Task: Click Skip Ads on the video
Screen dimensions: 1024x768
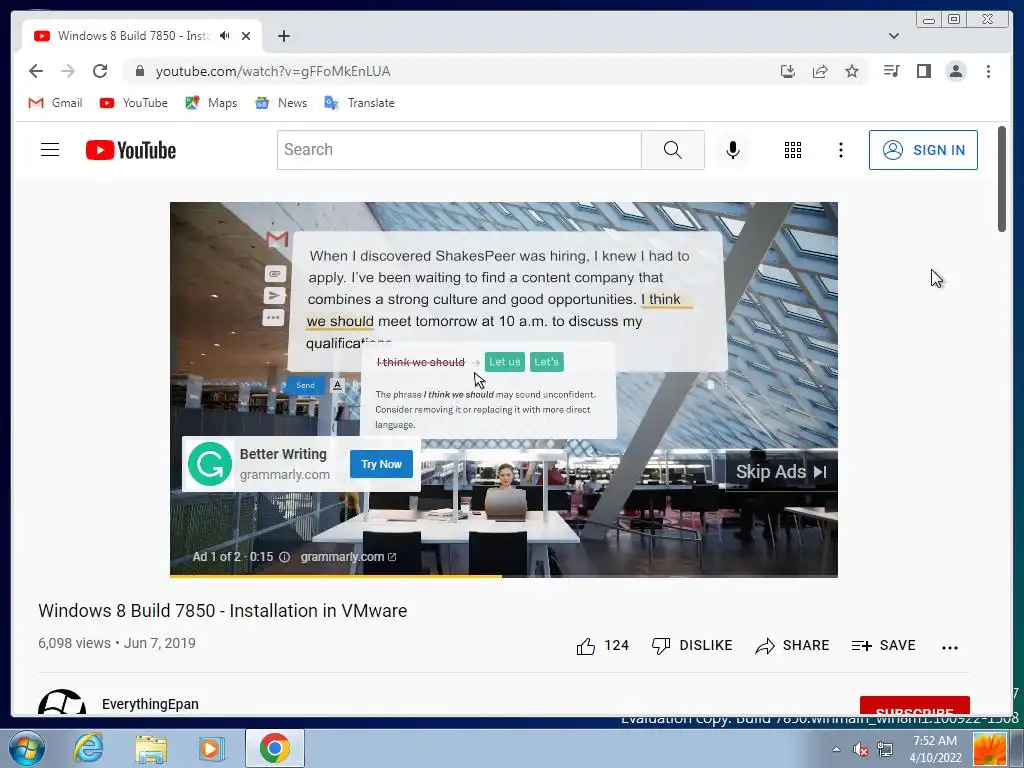Action: click(782, 472)
